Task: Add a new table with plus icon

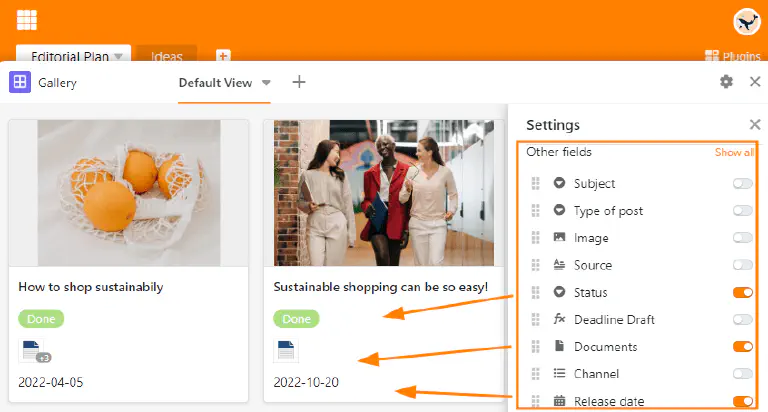Action: pyautogui.click(x=223, y=56)
